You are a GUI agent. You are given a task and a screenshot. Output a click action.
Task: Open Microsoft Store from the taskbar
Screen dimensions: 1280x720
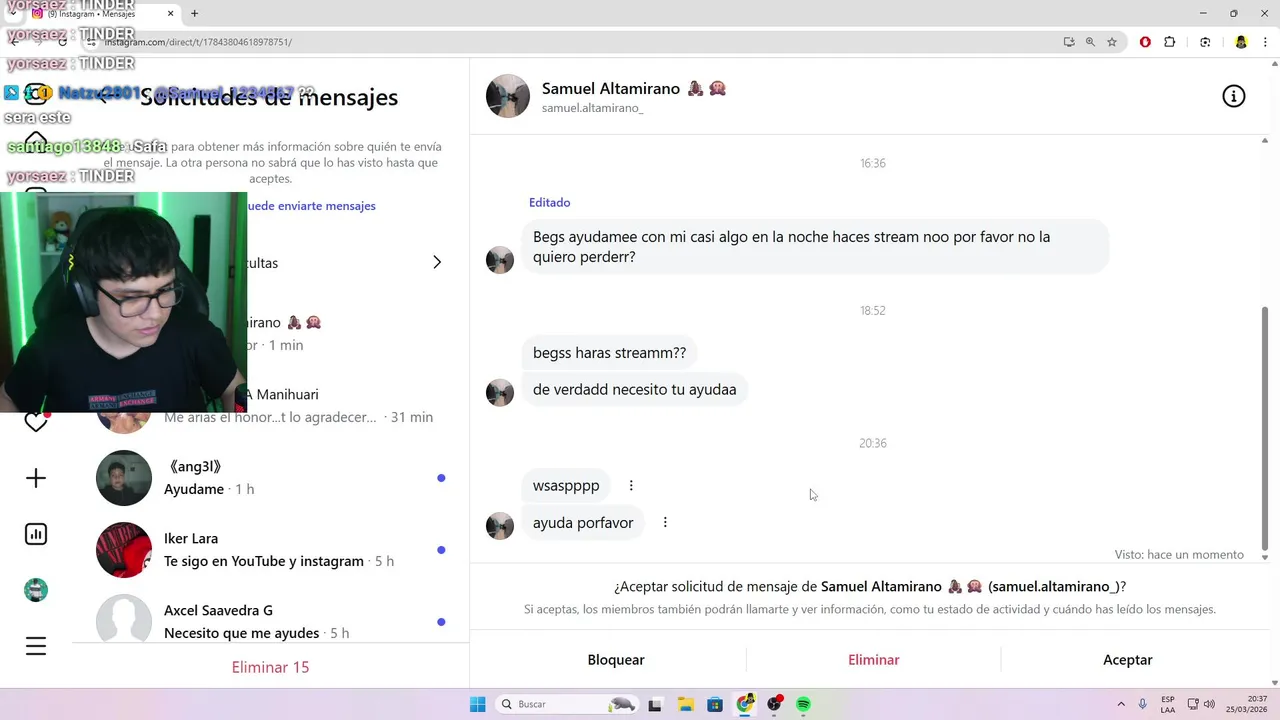click(x=715, y=704)
